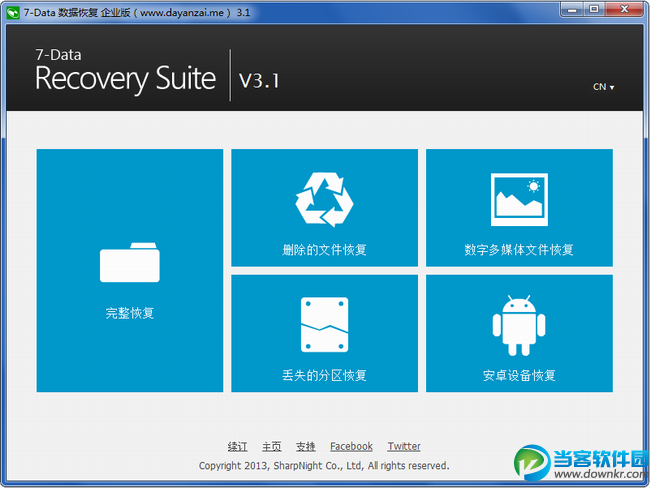Maximize the 7-Data window
This screenshot has width=650, height=488.
pyautogui.click(x=594, y=10)
